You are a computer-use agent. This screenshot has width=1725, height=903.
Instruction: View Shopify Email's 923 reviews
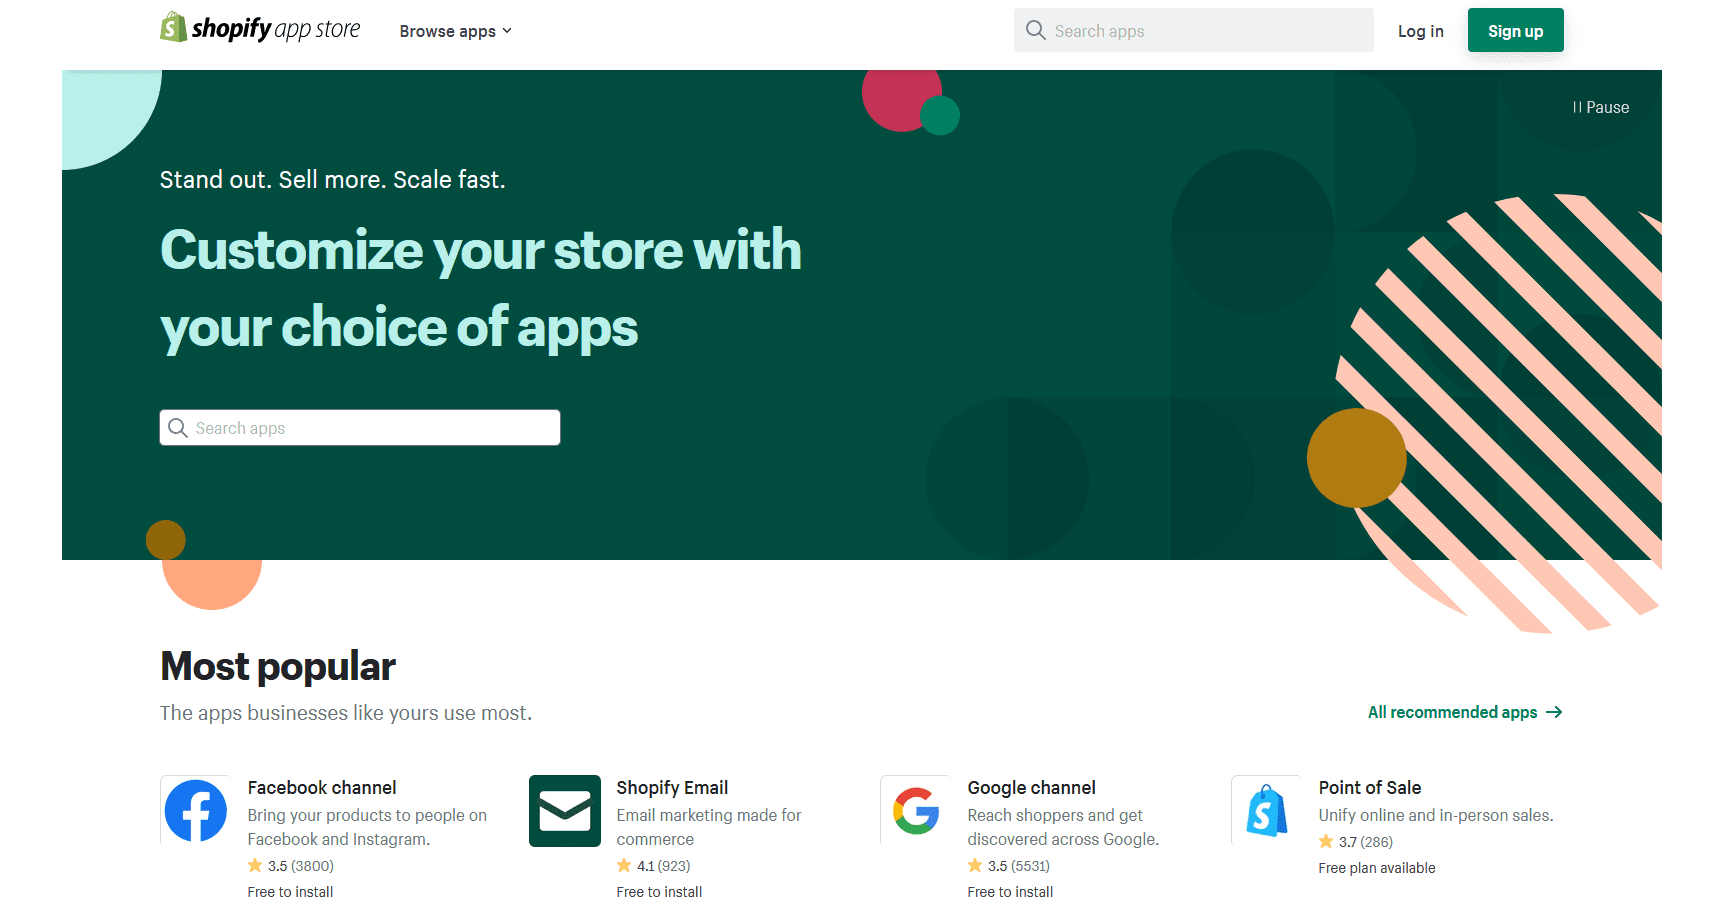(675, 865)
